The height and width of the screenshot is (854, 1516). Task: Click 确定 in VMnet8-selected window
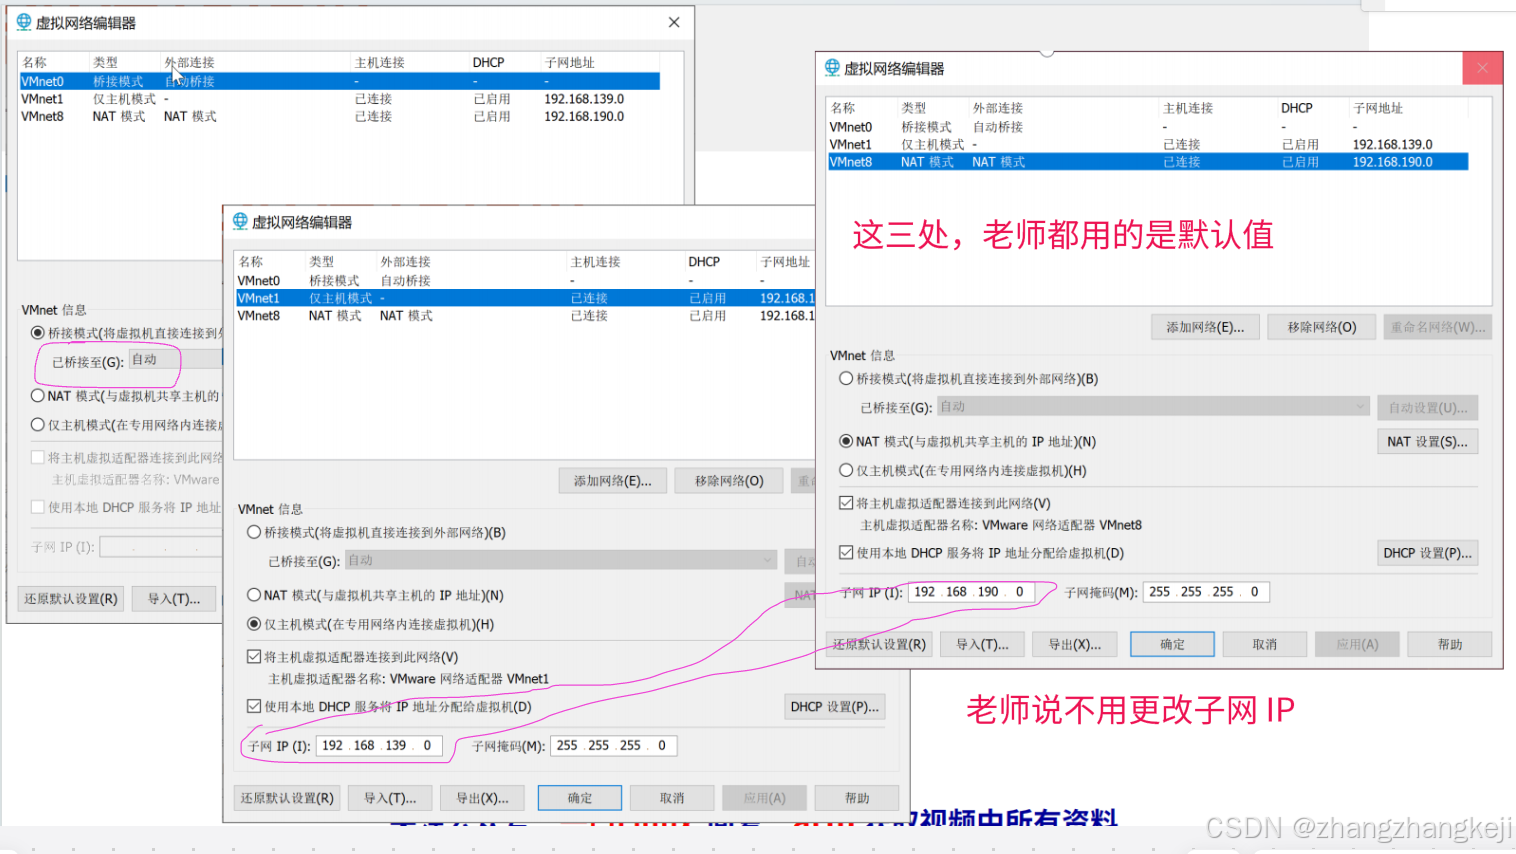click(x=1172, y=644)
